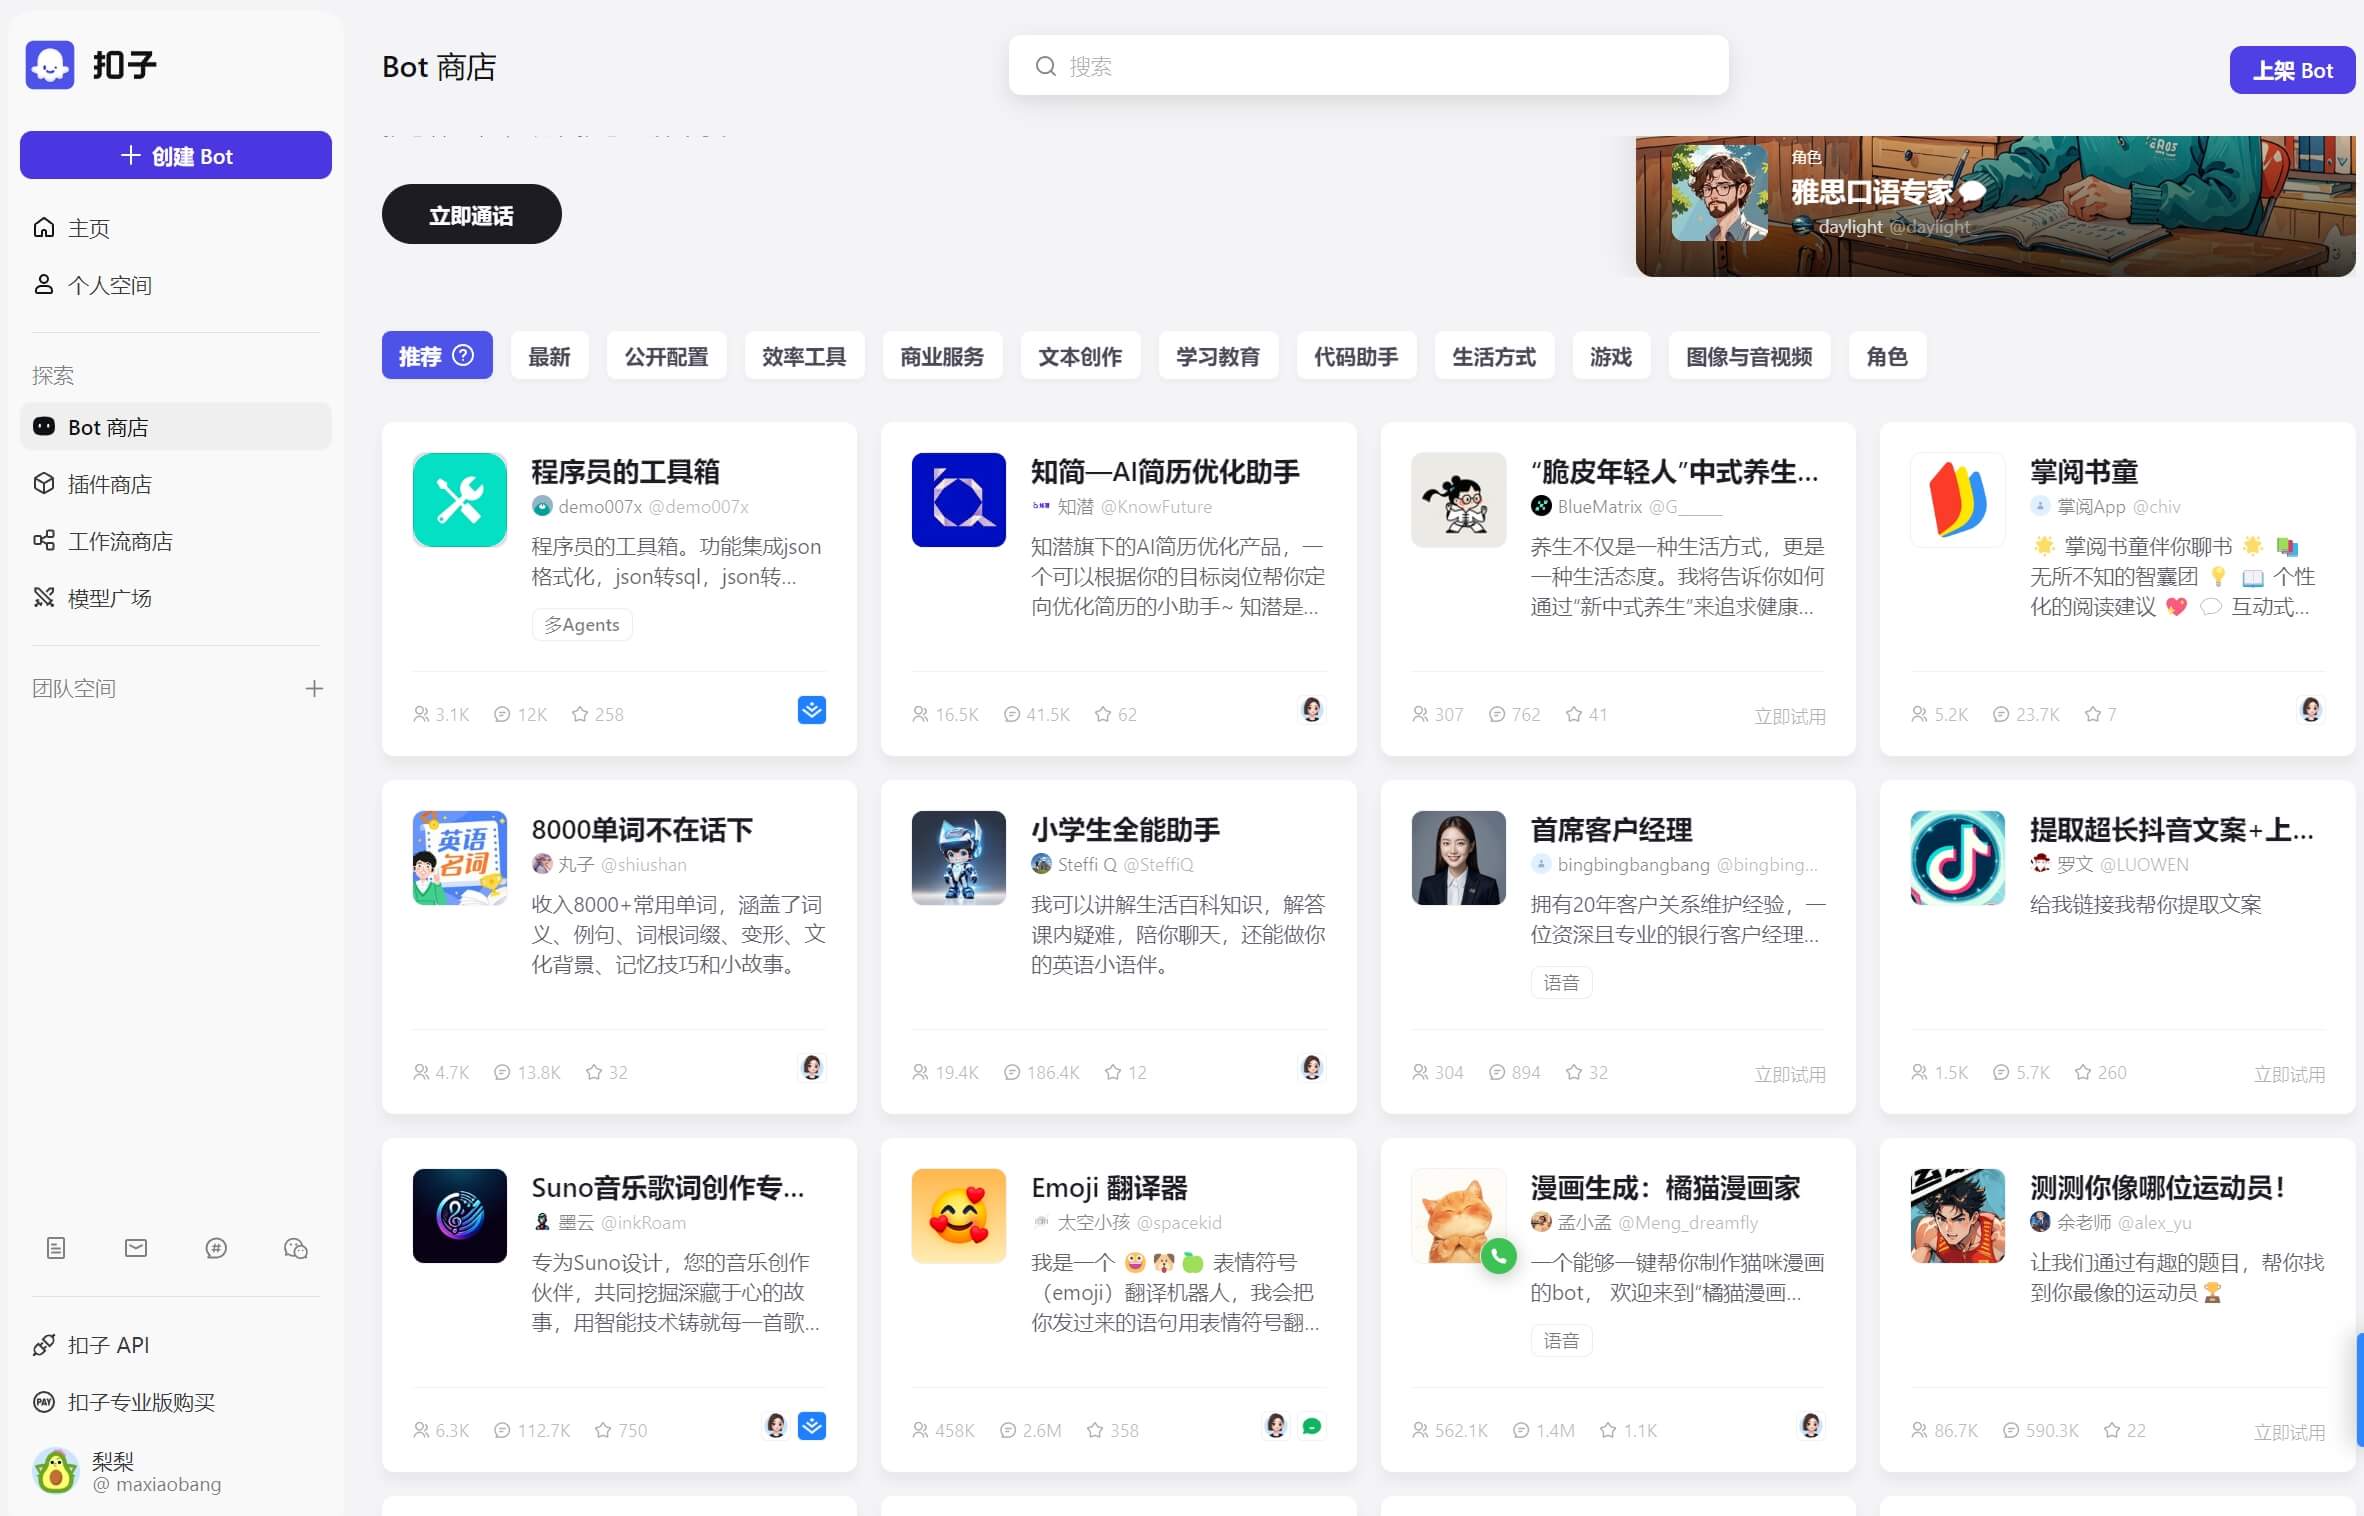Click 立即试用 on 首席客户经理 card
The width and height of the screenshot is (2364, 1516).
[x=1789, y=1074]
